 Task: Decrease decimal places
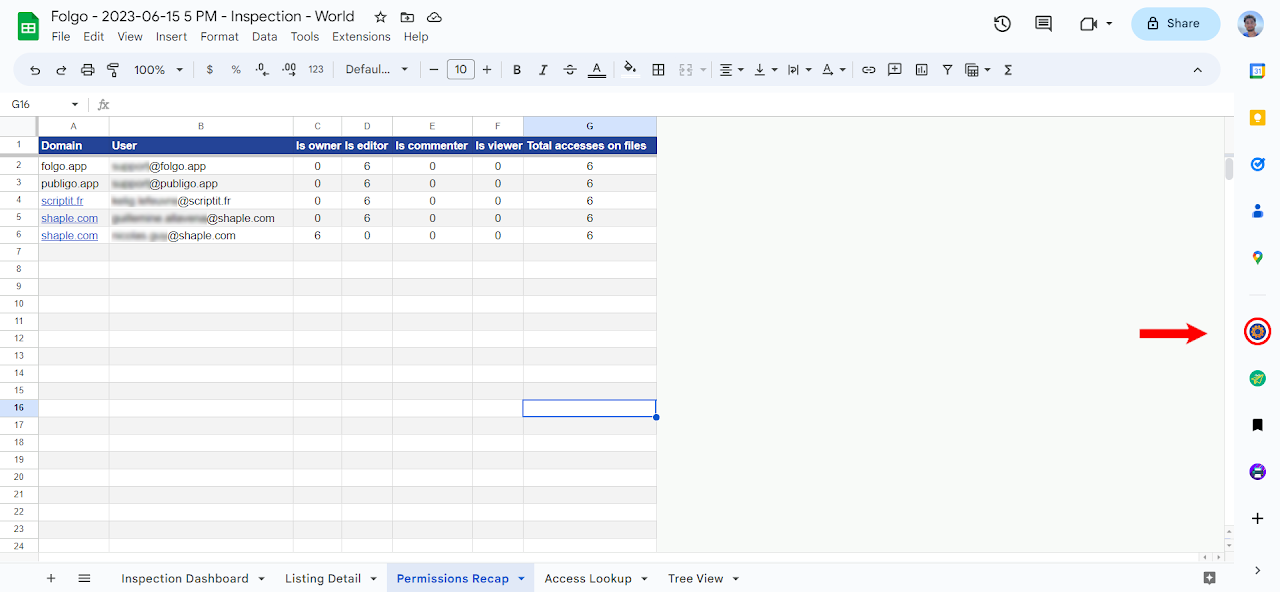pyautogui.click(x=262, y=70)
